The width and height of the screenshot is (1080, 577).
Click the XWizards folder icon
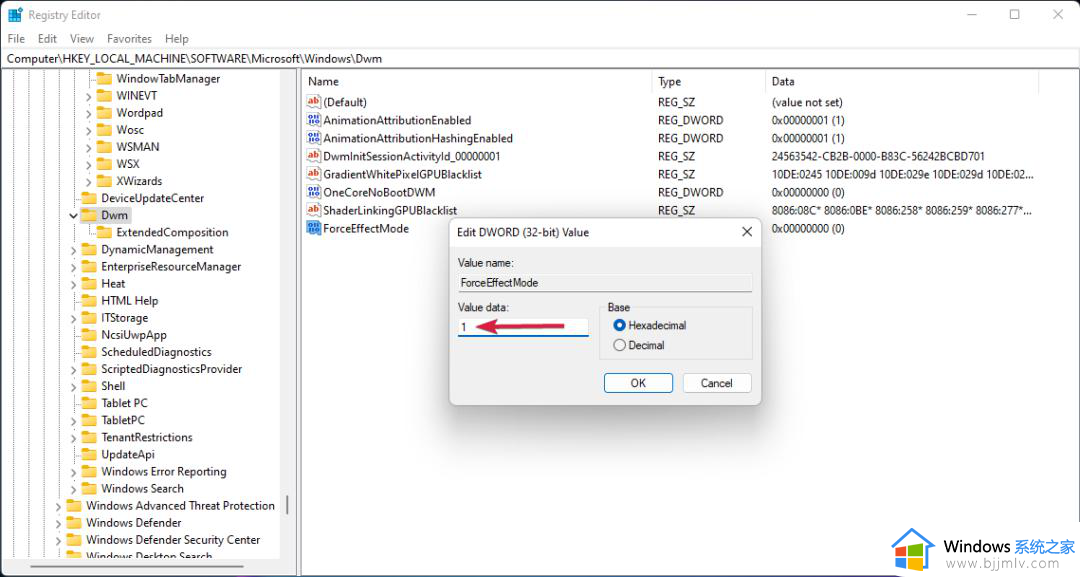[104, 181]
